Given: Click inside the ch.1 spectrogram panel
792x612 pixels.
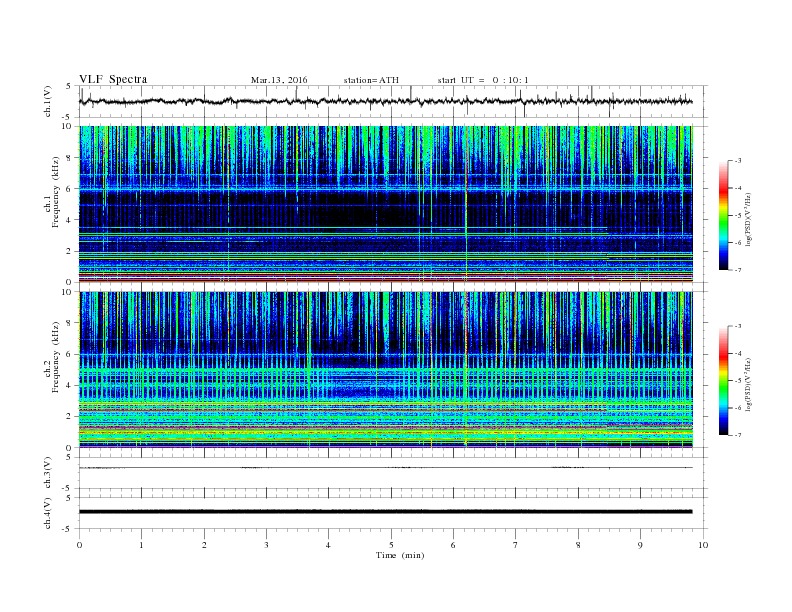Looking at the screenshot, I should [x=385, y=204].
